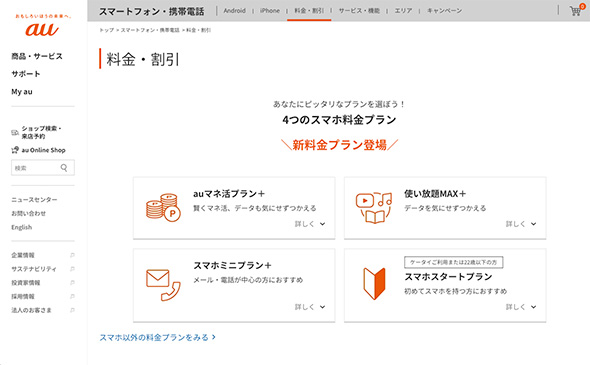Click external link icon beside 企業情報
This screenshot has width=590, height=365.
(72, 255)
